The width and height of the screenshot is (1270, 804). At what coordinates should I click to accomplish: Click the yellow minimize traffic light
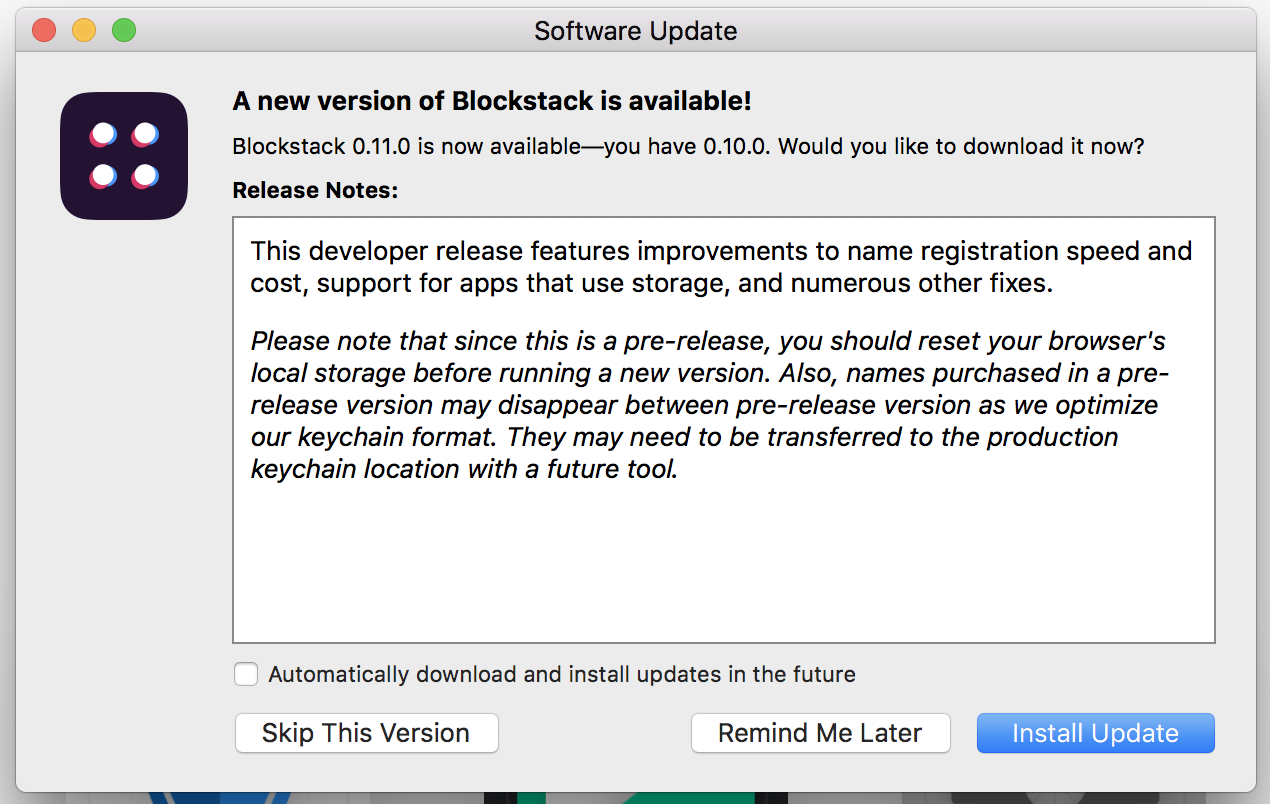(x=84, y=30)
